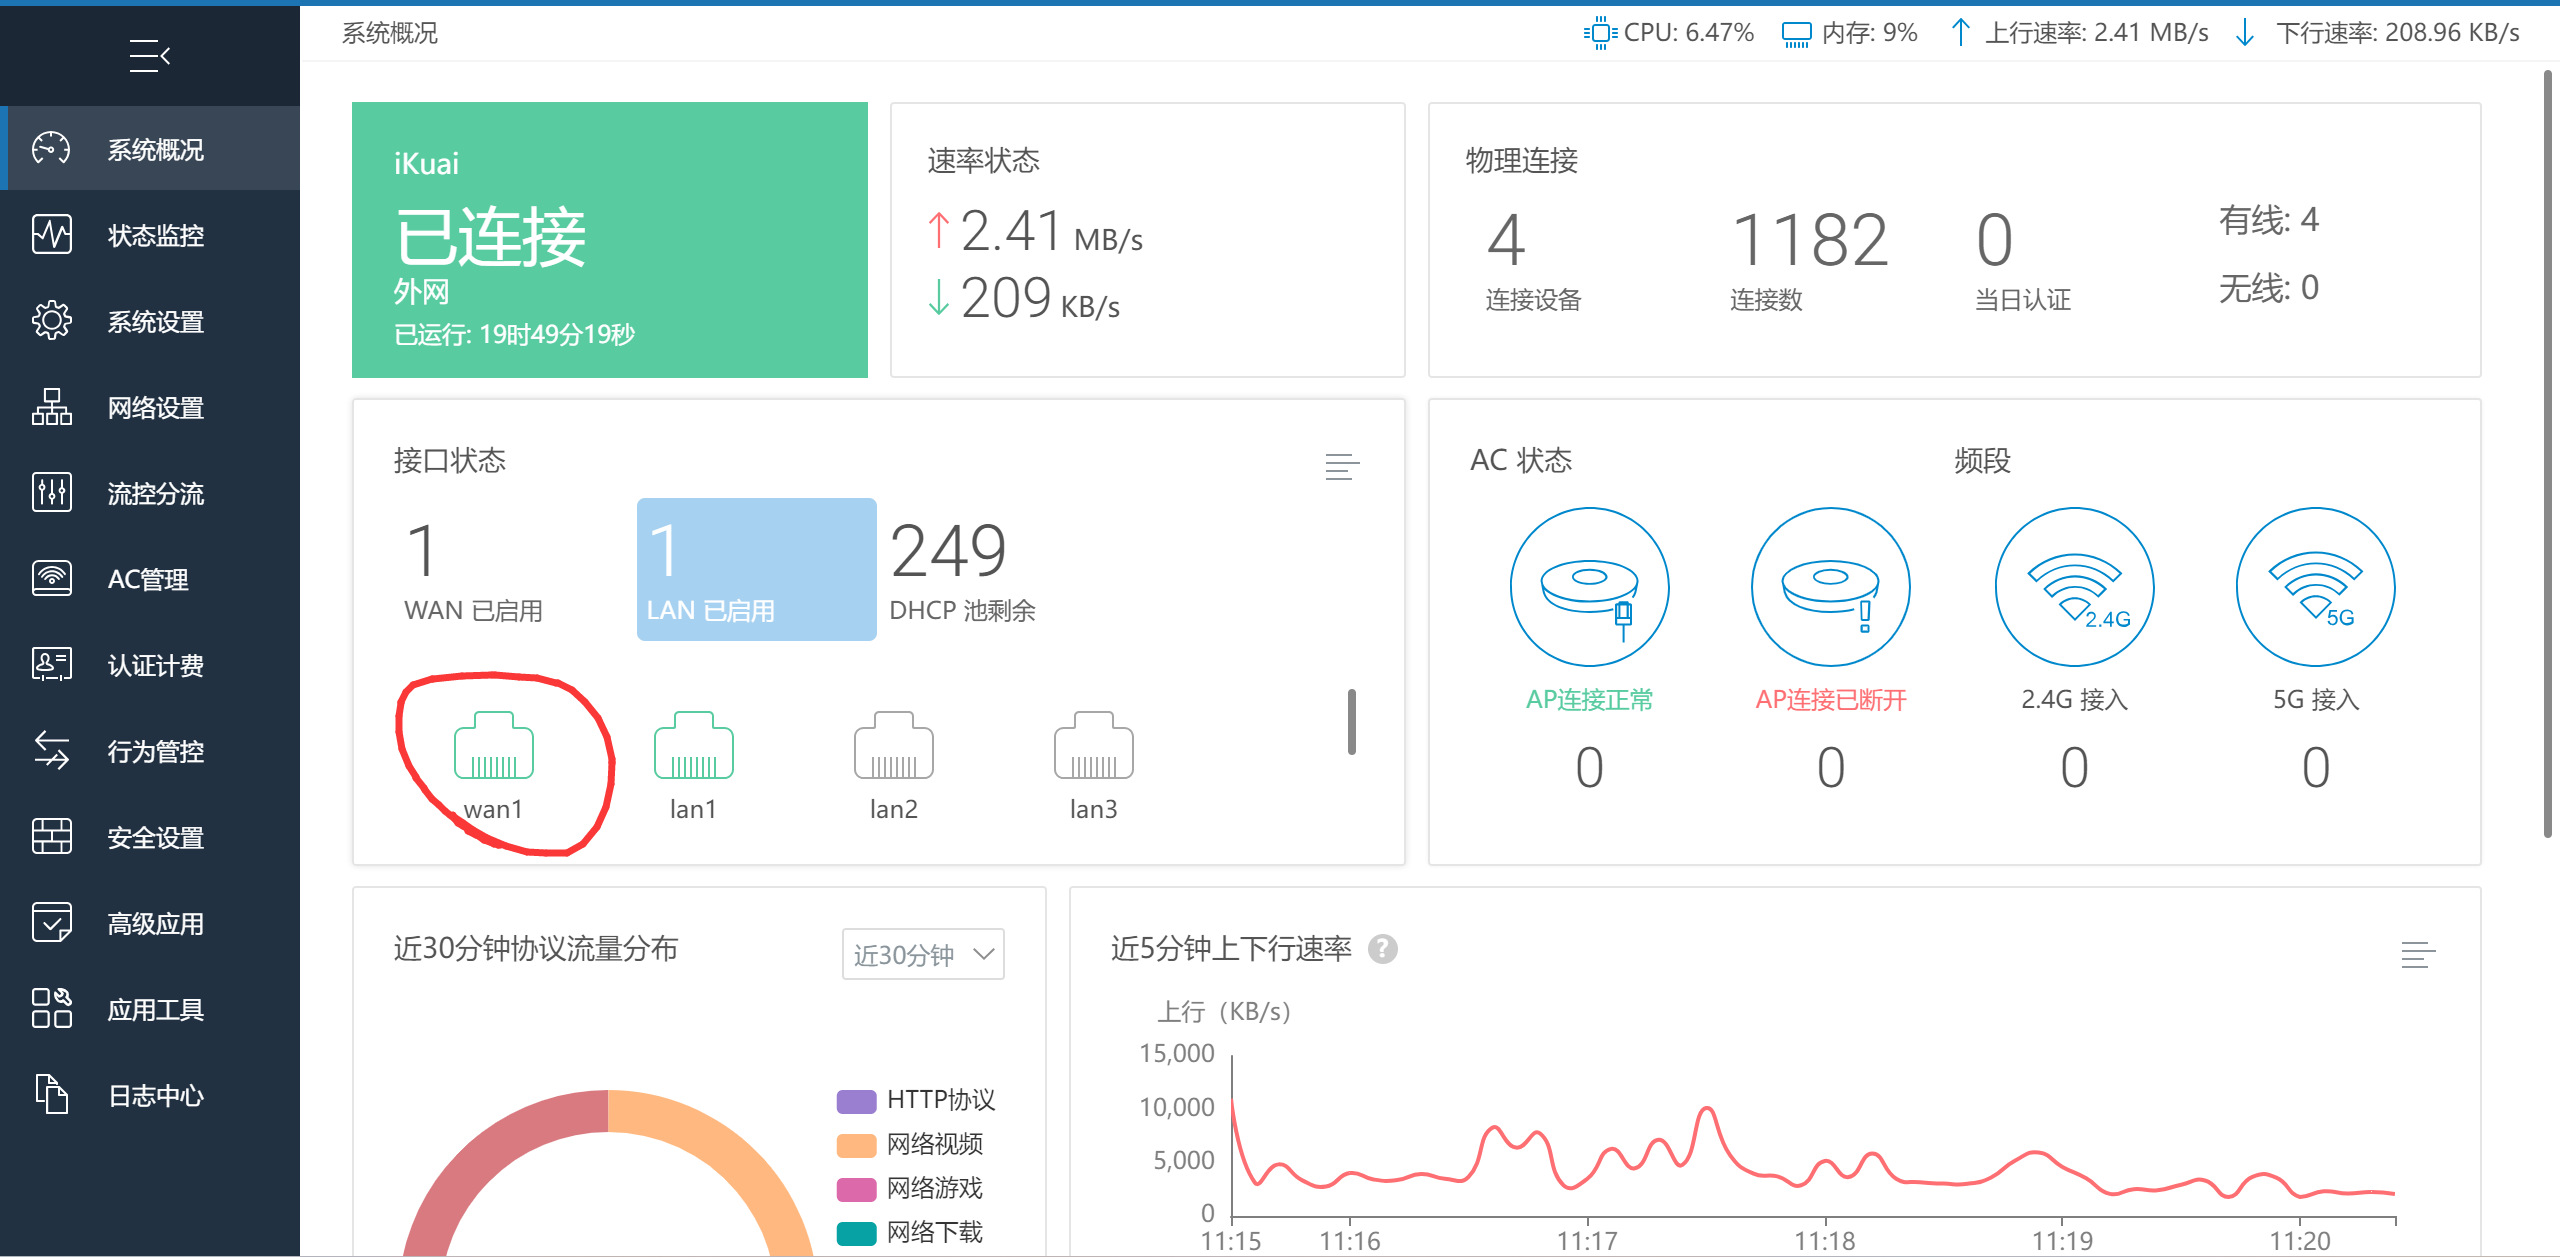Click the AP连接正常 status icon
Image resolution: width=2560 pixels, height=1257 pixels.
[x=1589, y=587]
